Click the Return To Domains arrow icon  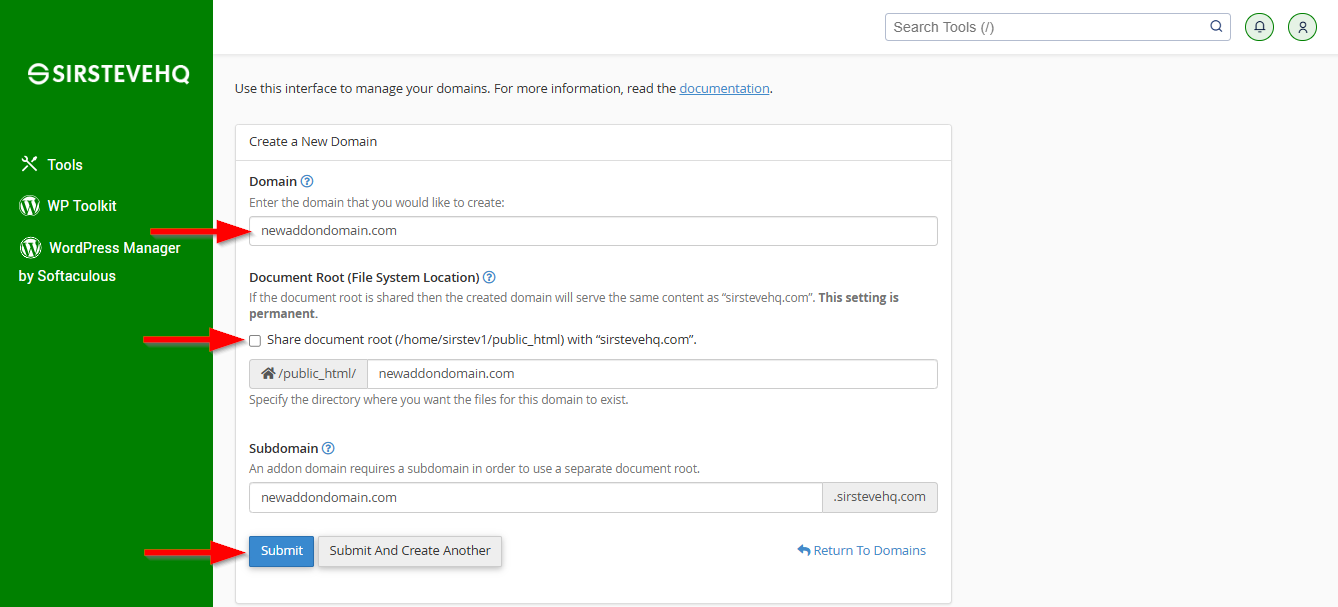pos(804,551)
